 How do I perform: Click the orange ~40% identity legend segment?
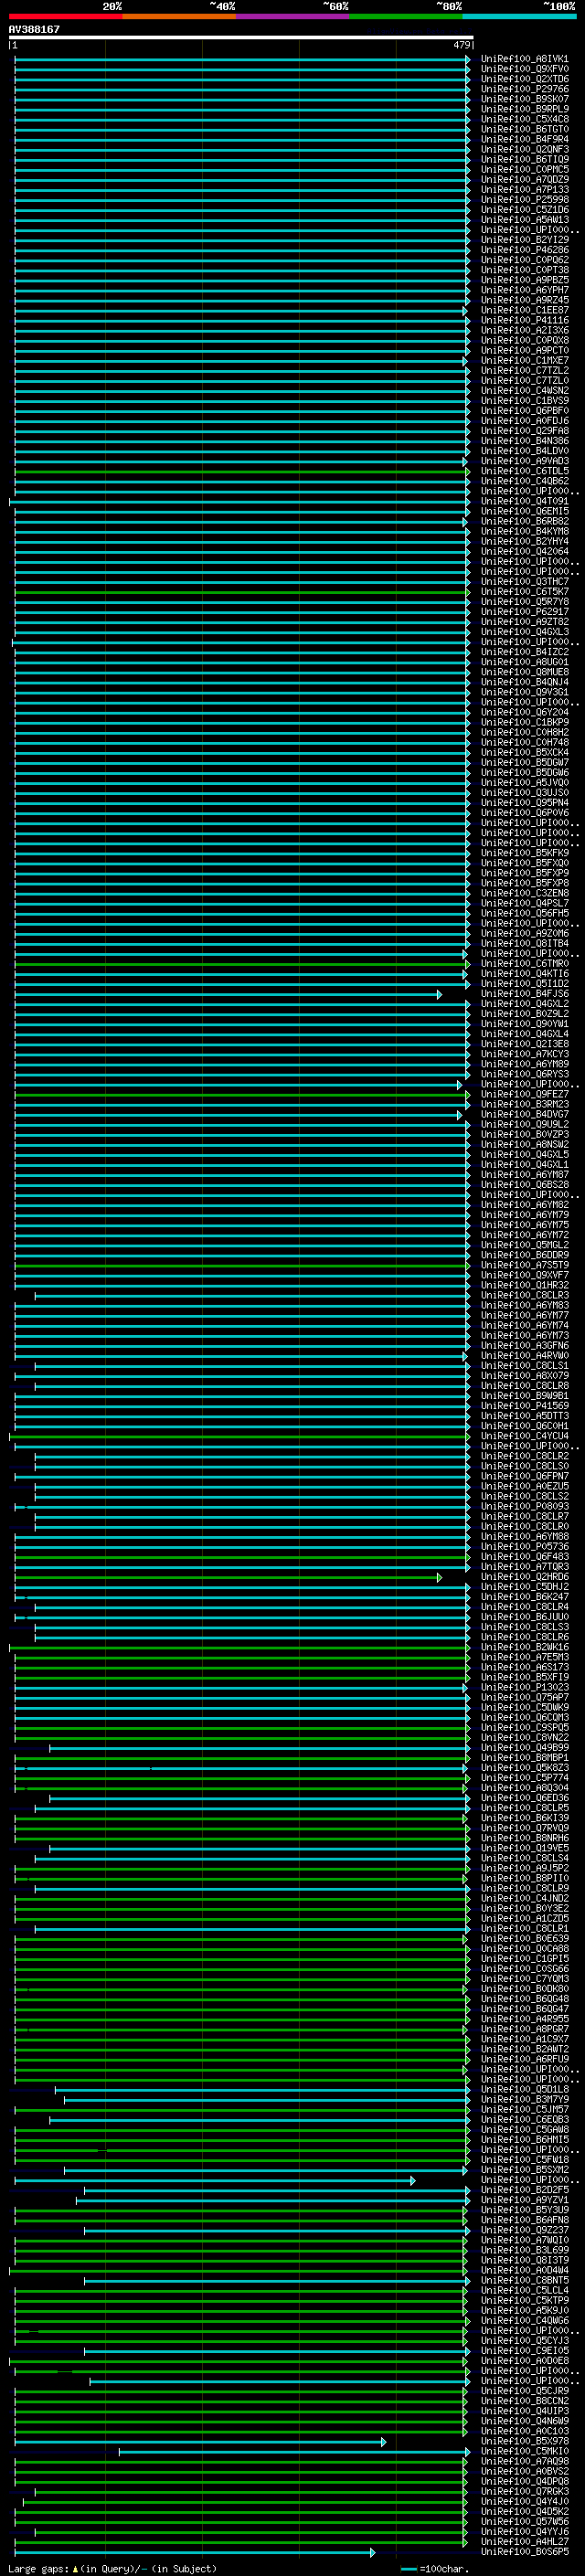(x=179, y=16)
